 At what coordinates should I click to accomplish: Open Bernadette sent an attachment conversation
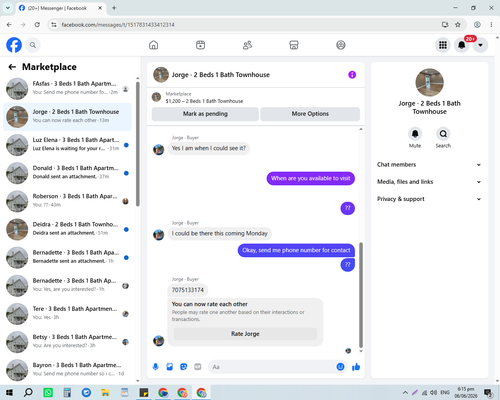[x=68, y=257]
